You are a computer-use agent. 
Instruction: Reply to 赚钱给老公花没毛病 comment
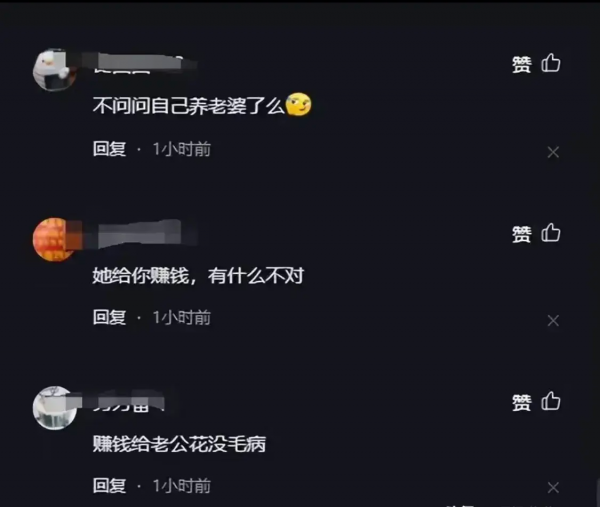click(x=109, y=486)
